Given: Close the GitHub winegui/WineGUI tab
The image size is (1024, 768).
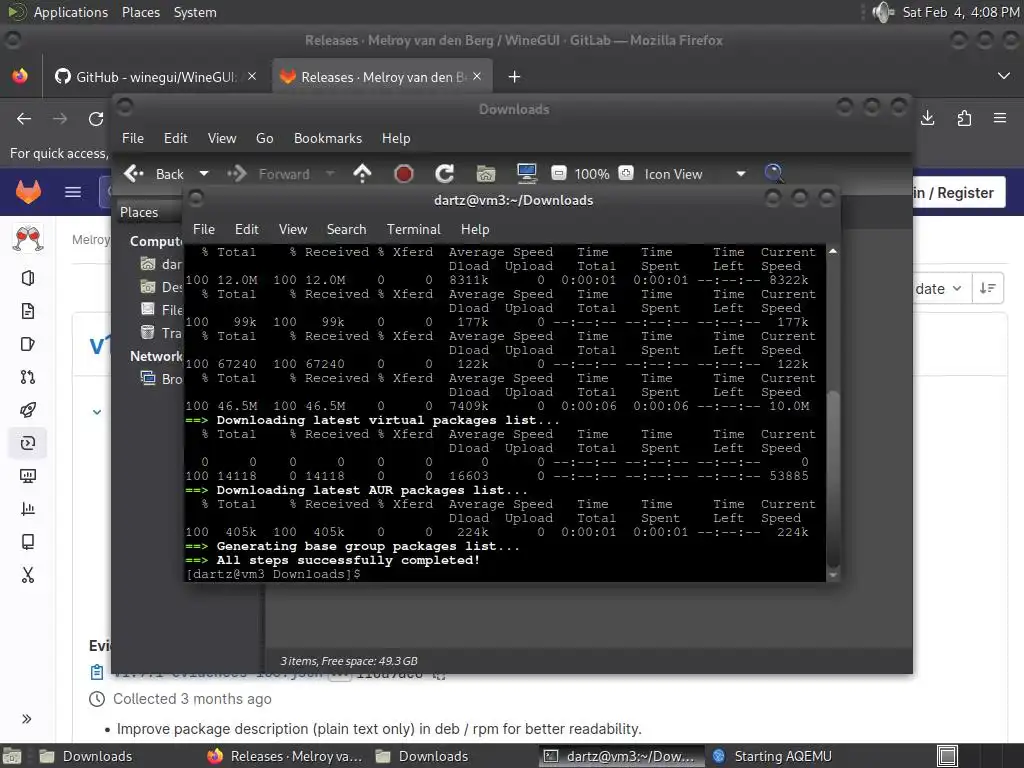Looking at the screenshot, I should coord(251,76).
